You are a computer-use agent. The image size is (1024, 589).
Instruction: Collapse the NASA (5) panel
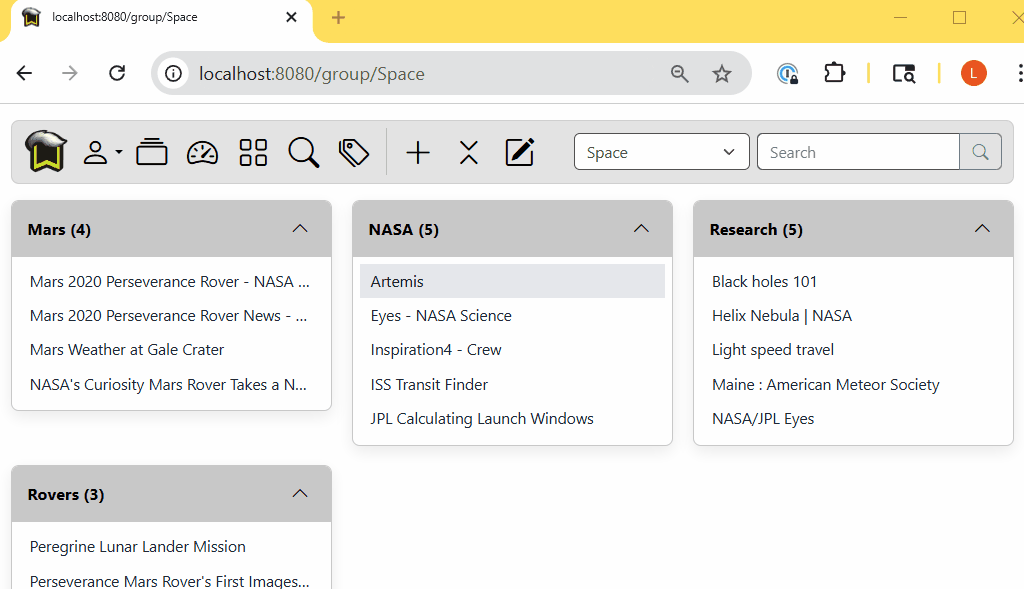pos(641,229)
